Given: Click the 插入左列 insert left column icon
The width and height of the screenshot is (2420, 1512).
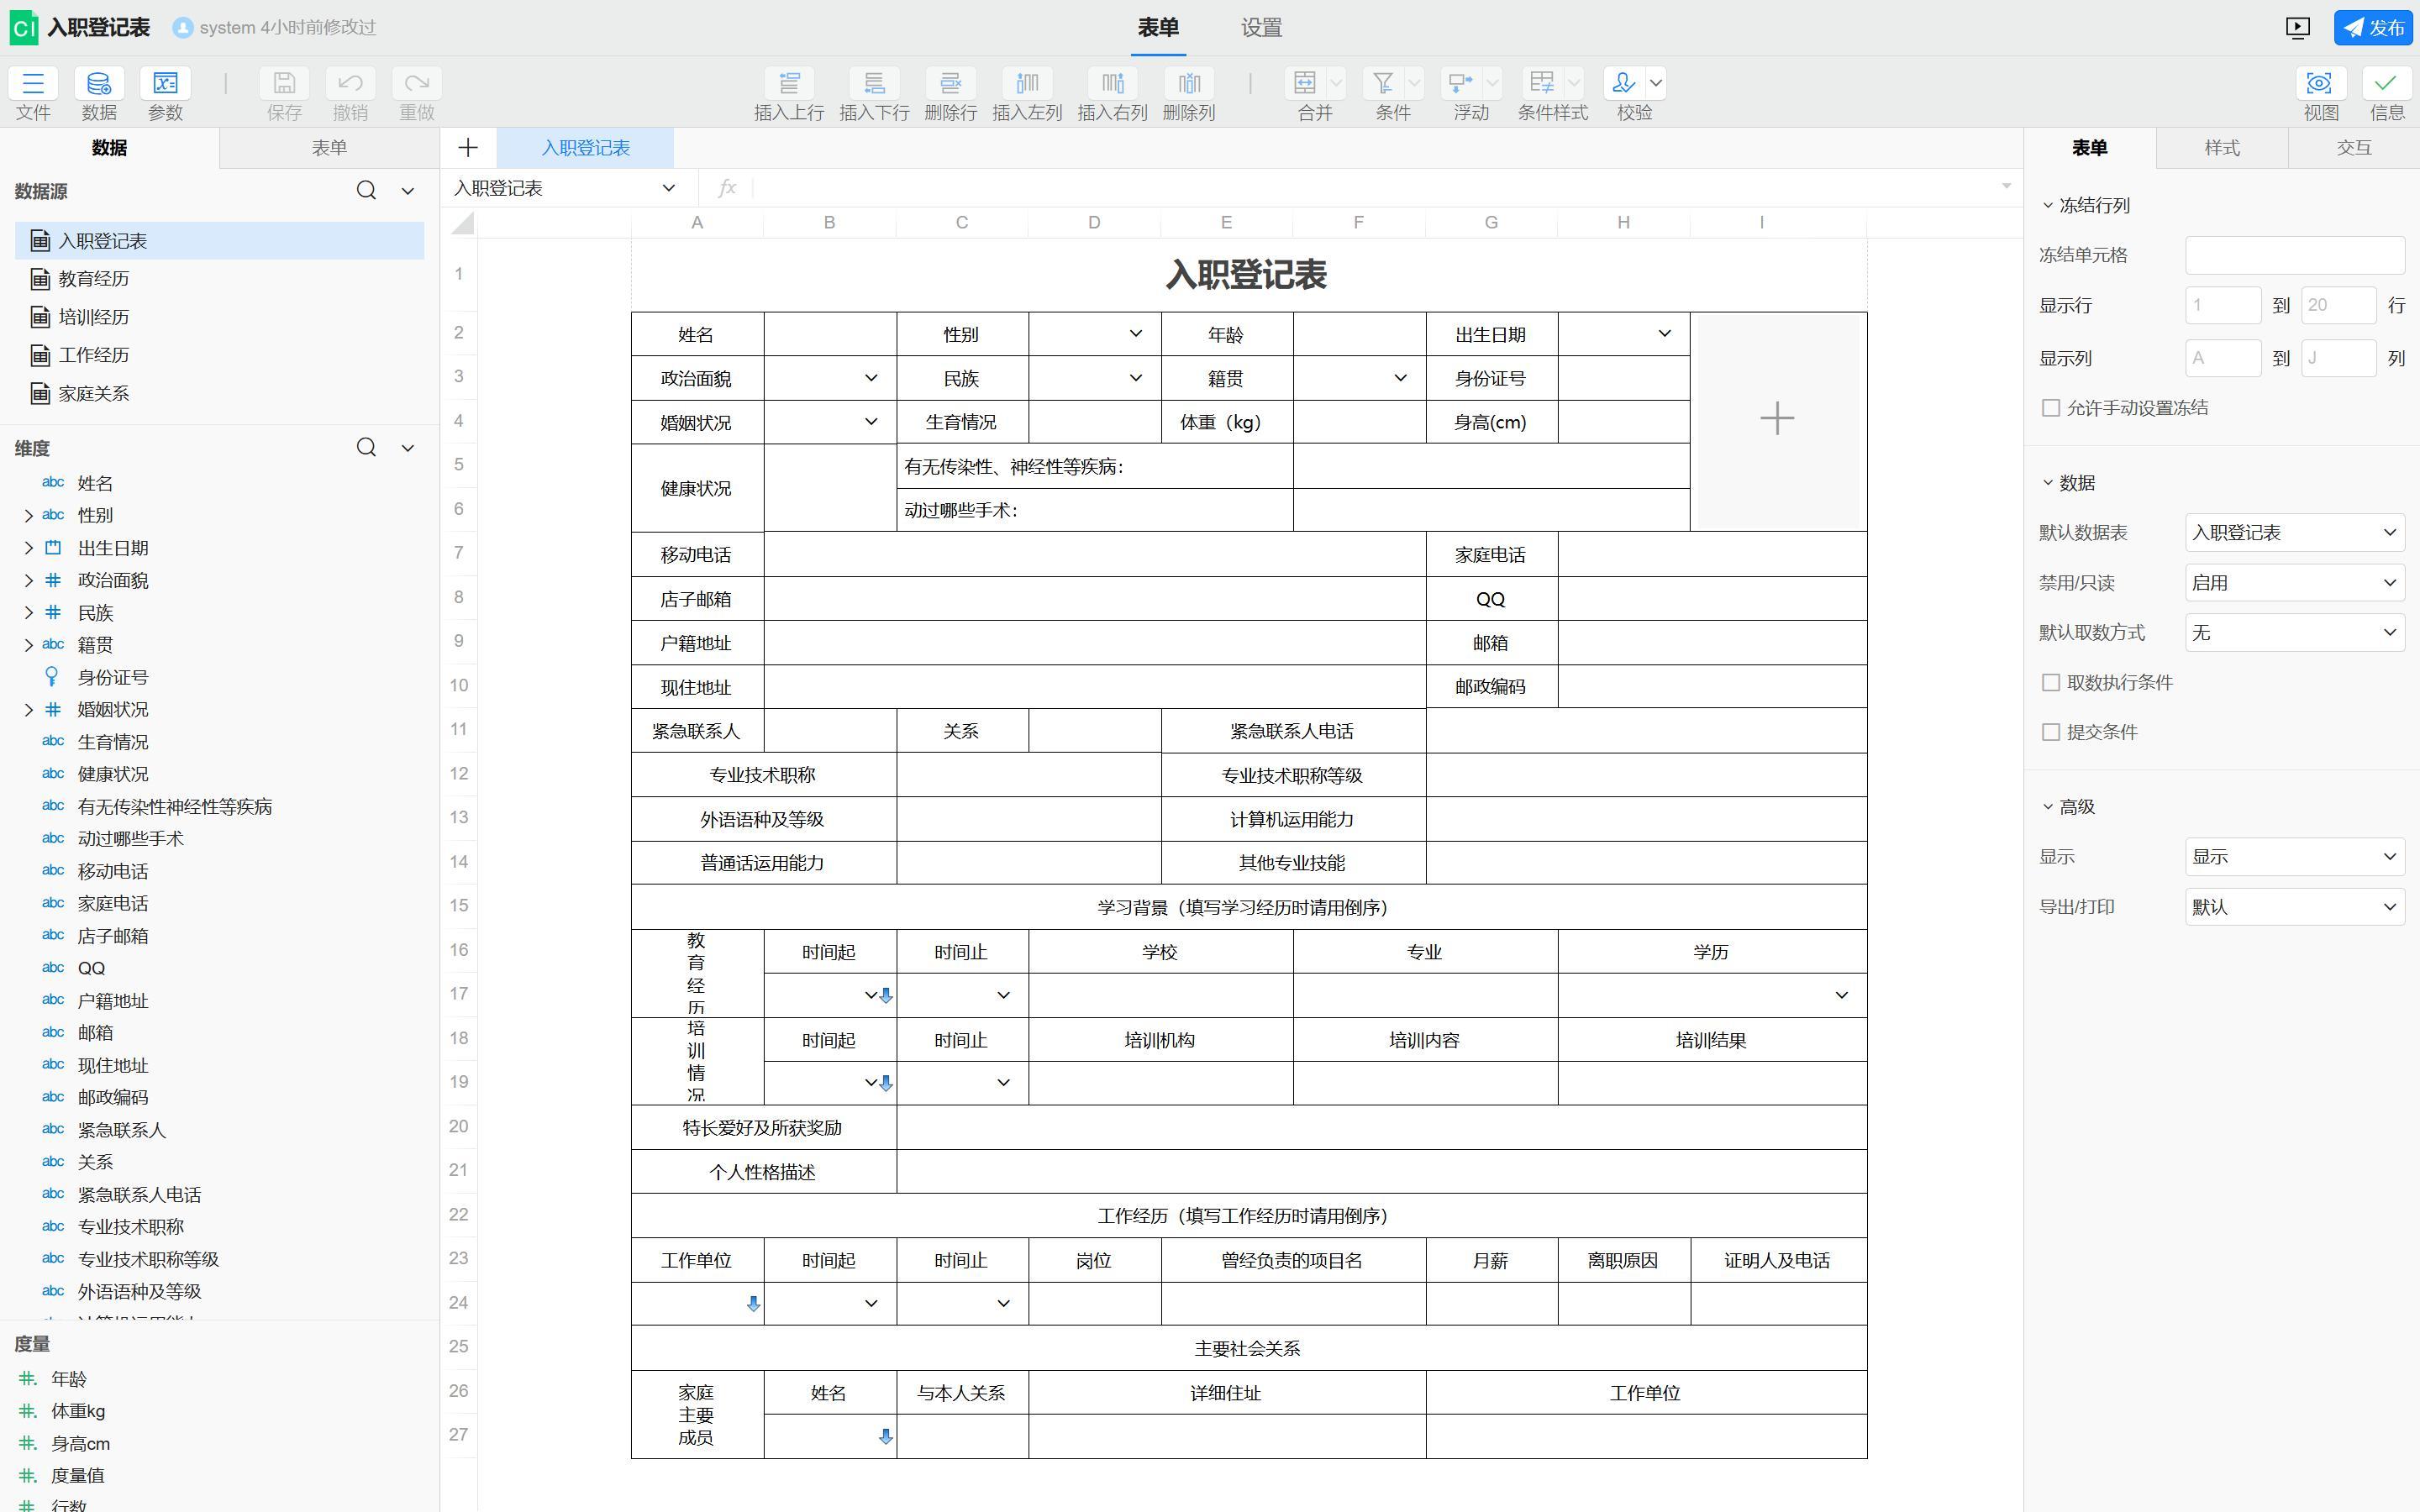Looking at the screenshot, I should 1027,83.
